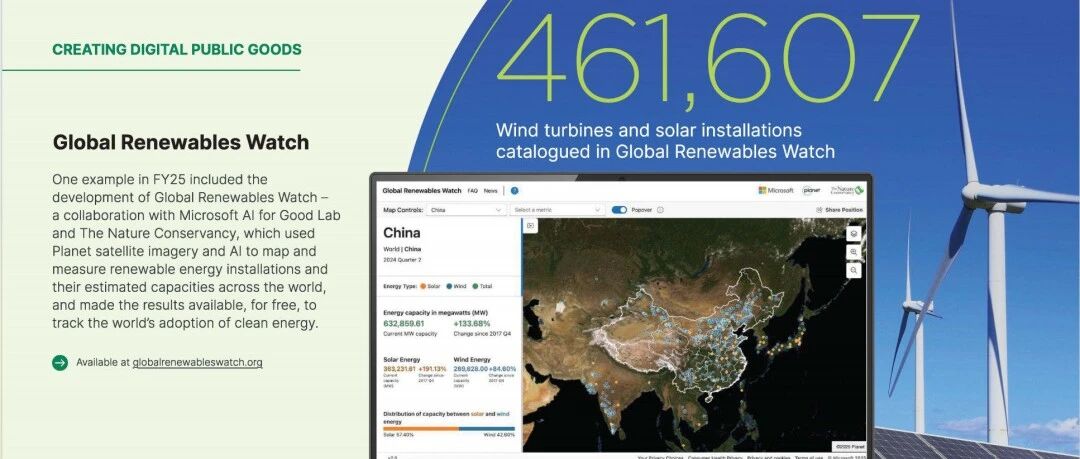Click the ©2025 Planet attribution
1080x459 pixels.
pyautogui.click(x=849, y=446)
